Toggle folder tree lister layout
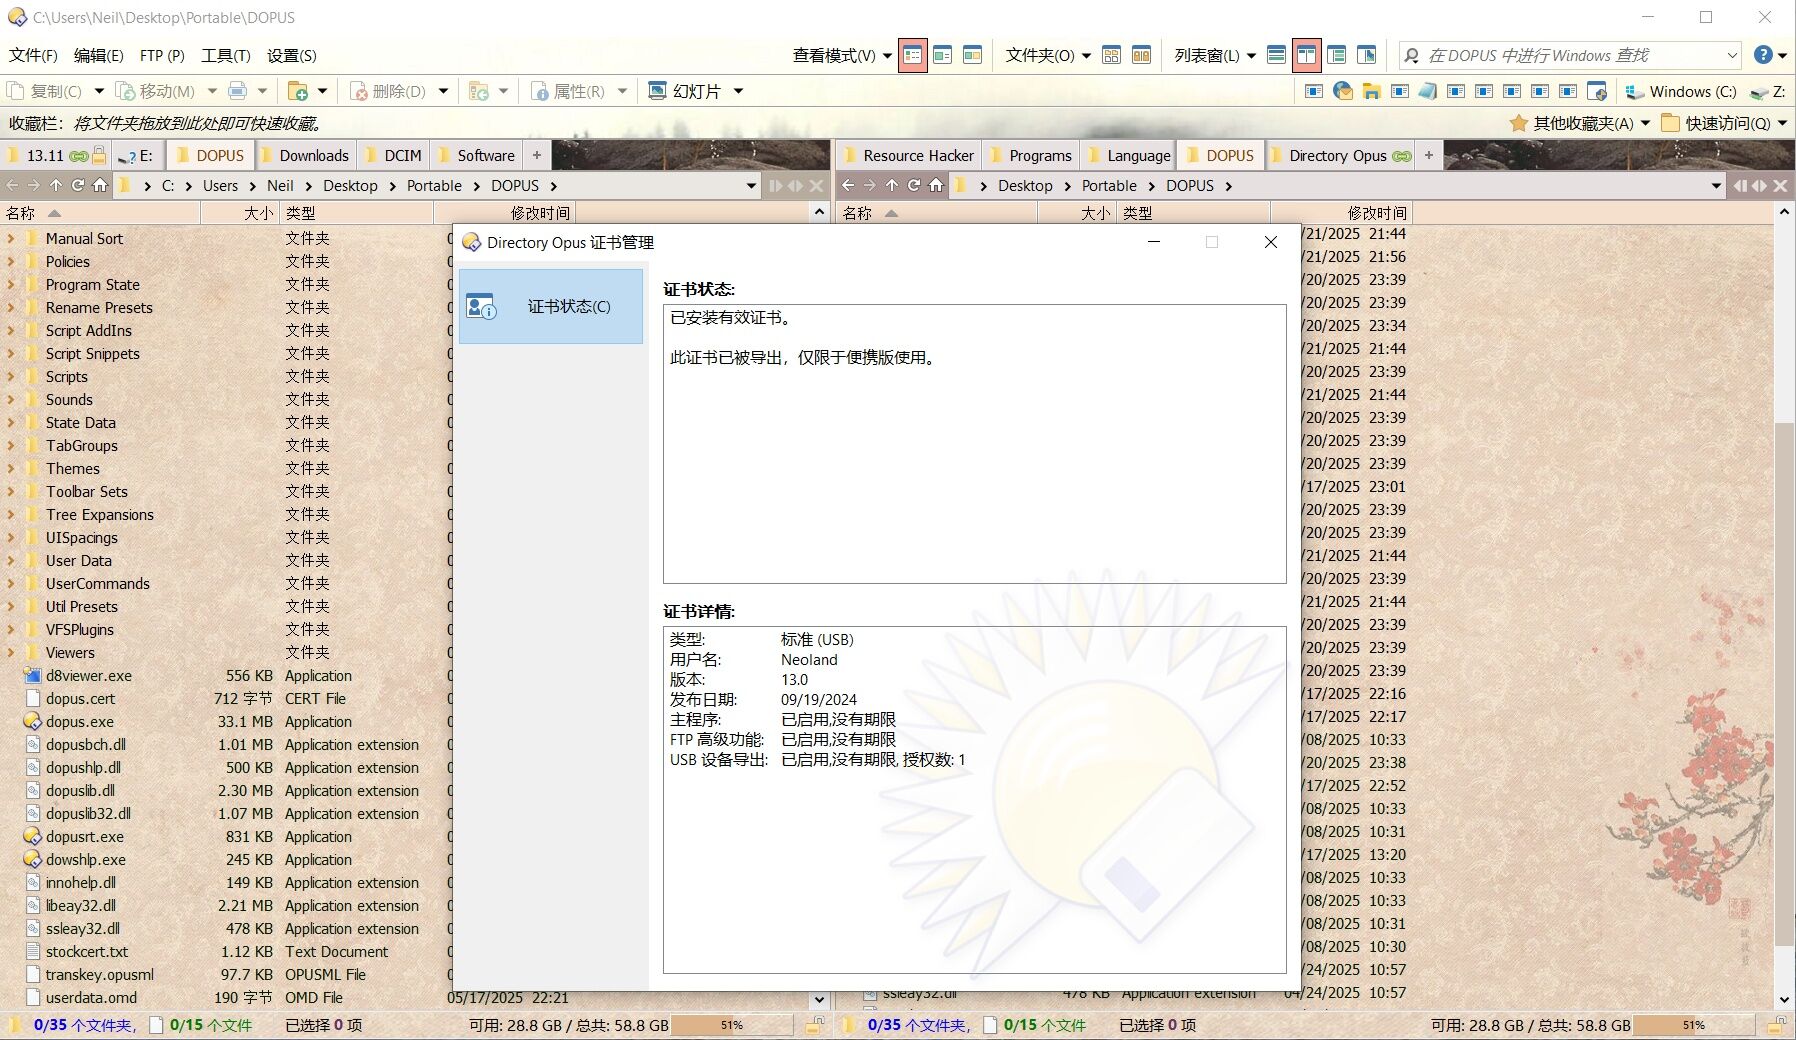The image size is (1796, 1040). coord(1336,55)
